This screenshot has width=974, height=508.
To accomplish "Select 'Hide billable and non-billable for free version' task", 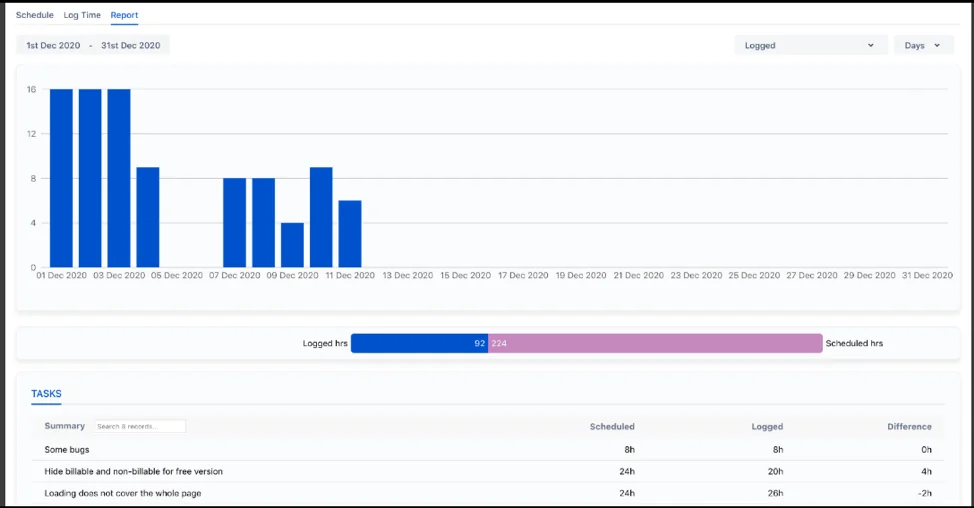I will point(488,471).
